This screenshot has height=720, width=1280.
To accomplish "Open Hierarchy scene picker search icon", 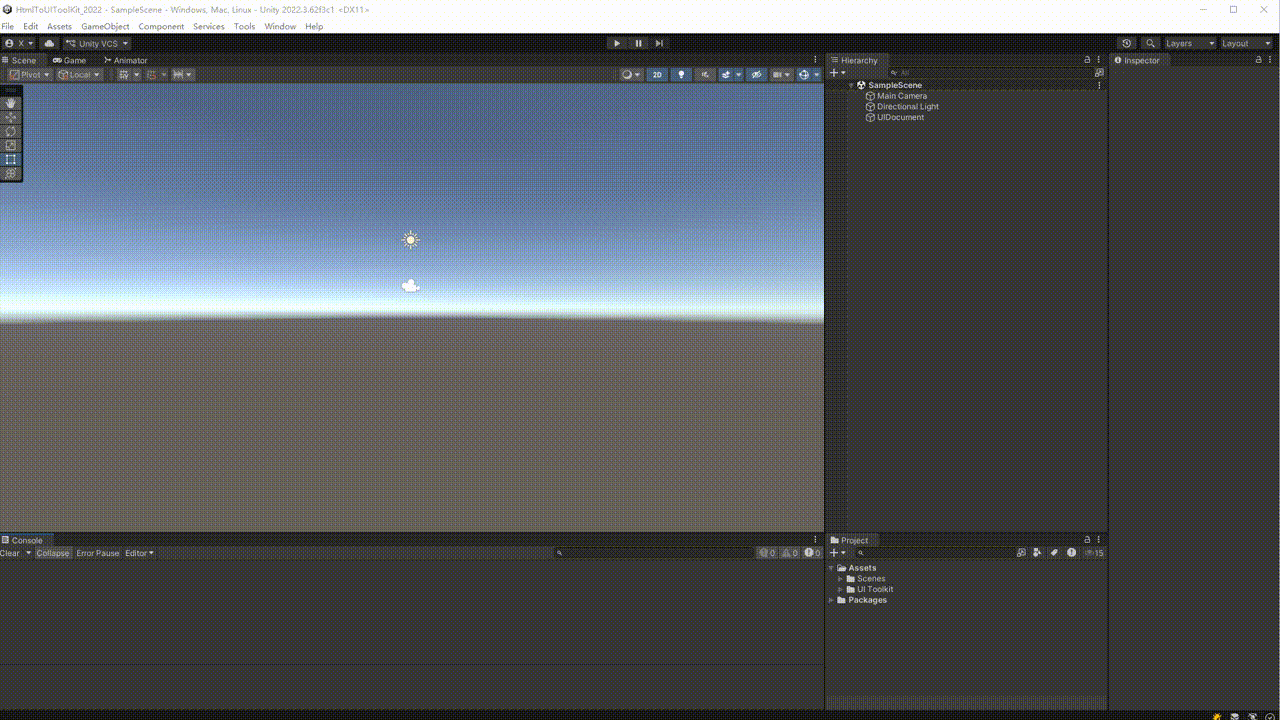I will pyautogui.click(x=1099, y=73).
